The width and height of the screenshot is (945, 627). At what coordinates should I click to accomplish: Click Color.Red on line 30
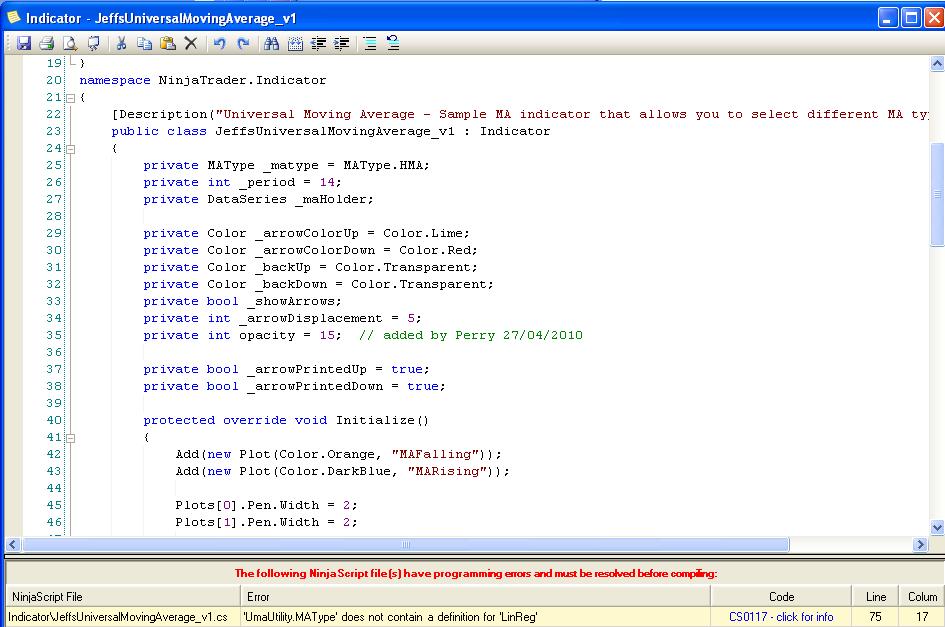(x=435, y=250)
